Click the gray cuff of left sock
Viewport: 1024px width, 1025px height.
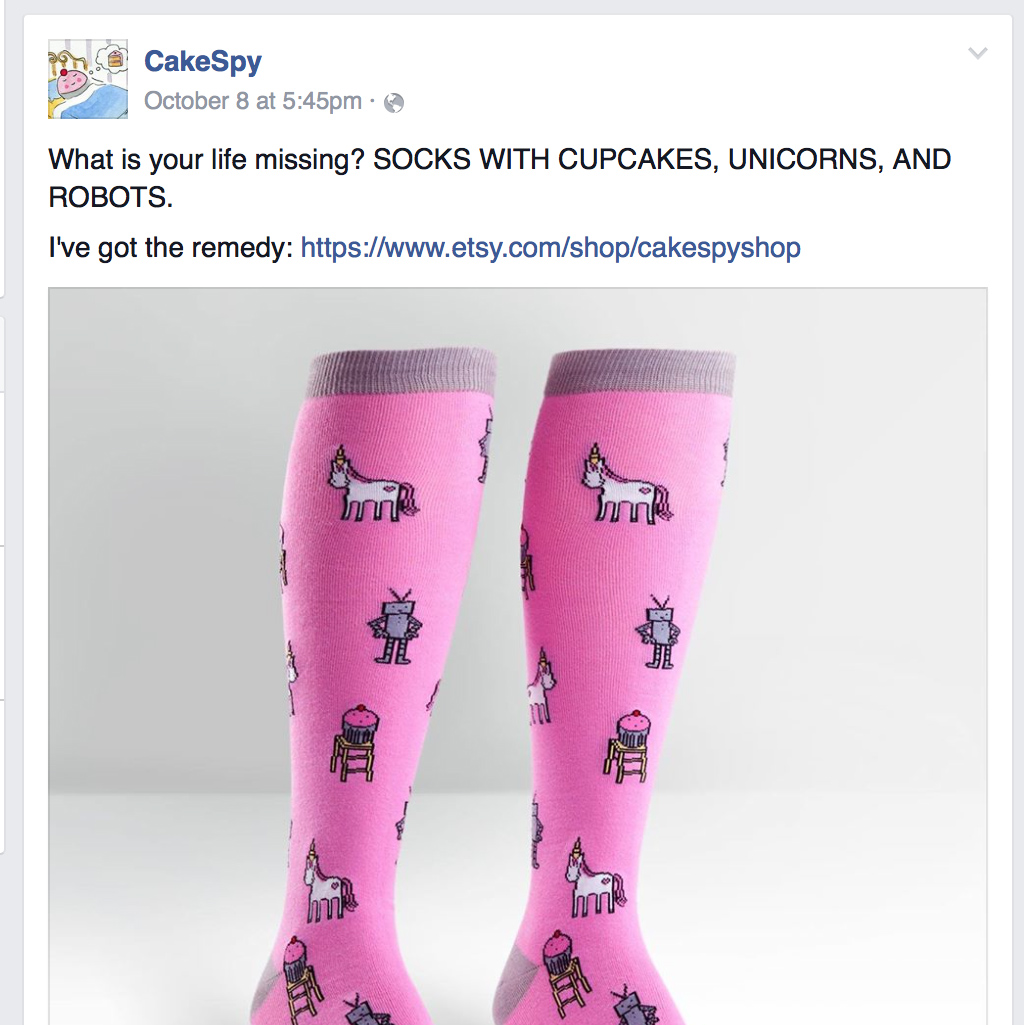(x=401, y=374)
